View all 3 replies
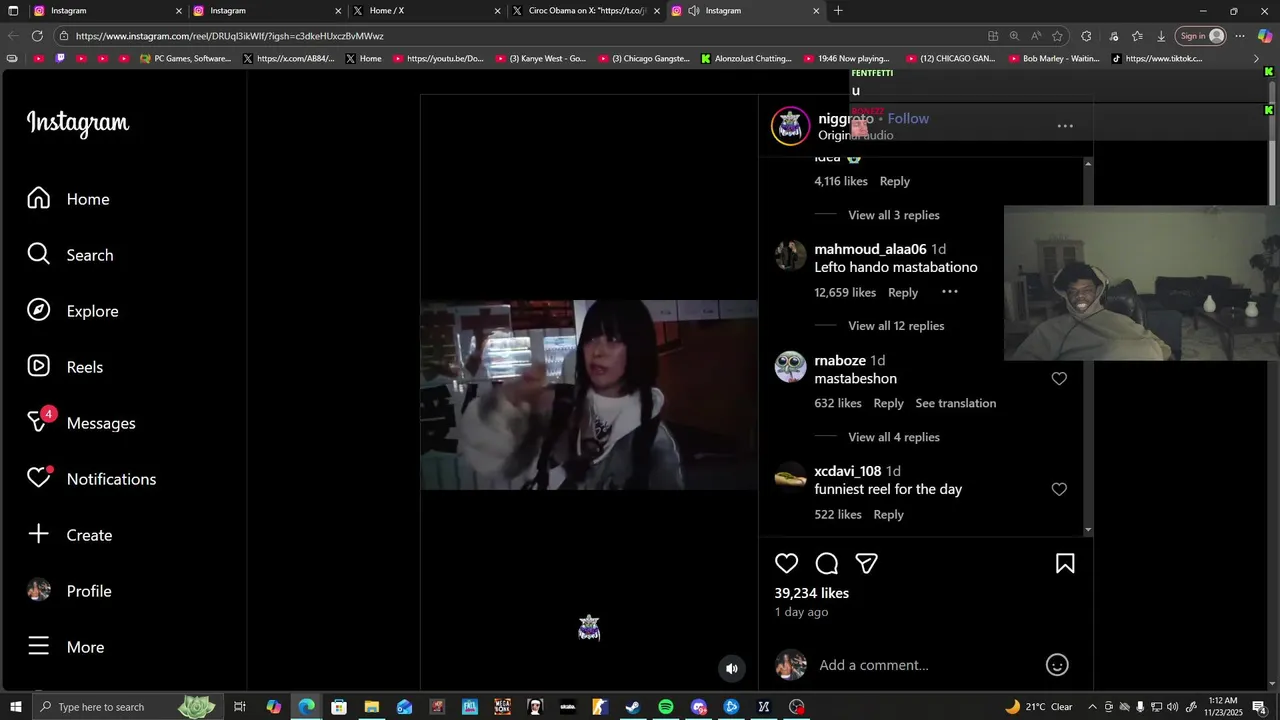 pyautogui.click(x=894, y=215)
